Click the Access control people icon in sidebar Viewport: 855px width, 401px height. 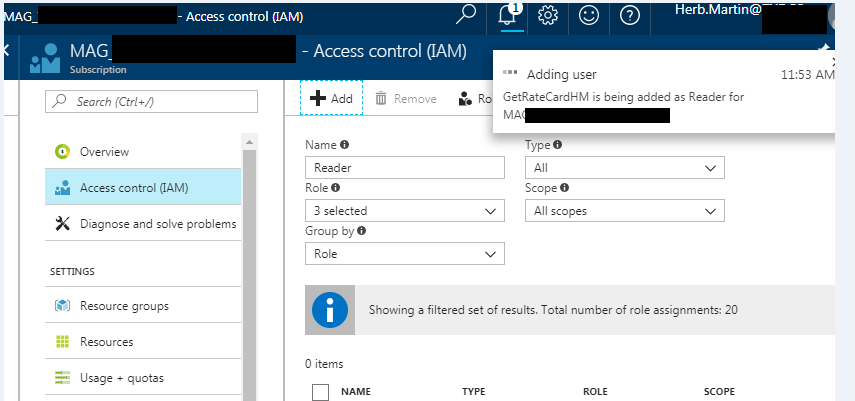click(x=63, y=188)
